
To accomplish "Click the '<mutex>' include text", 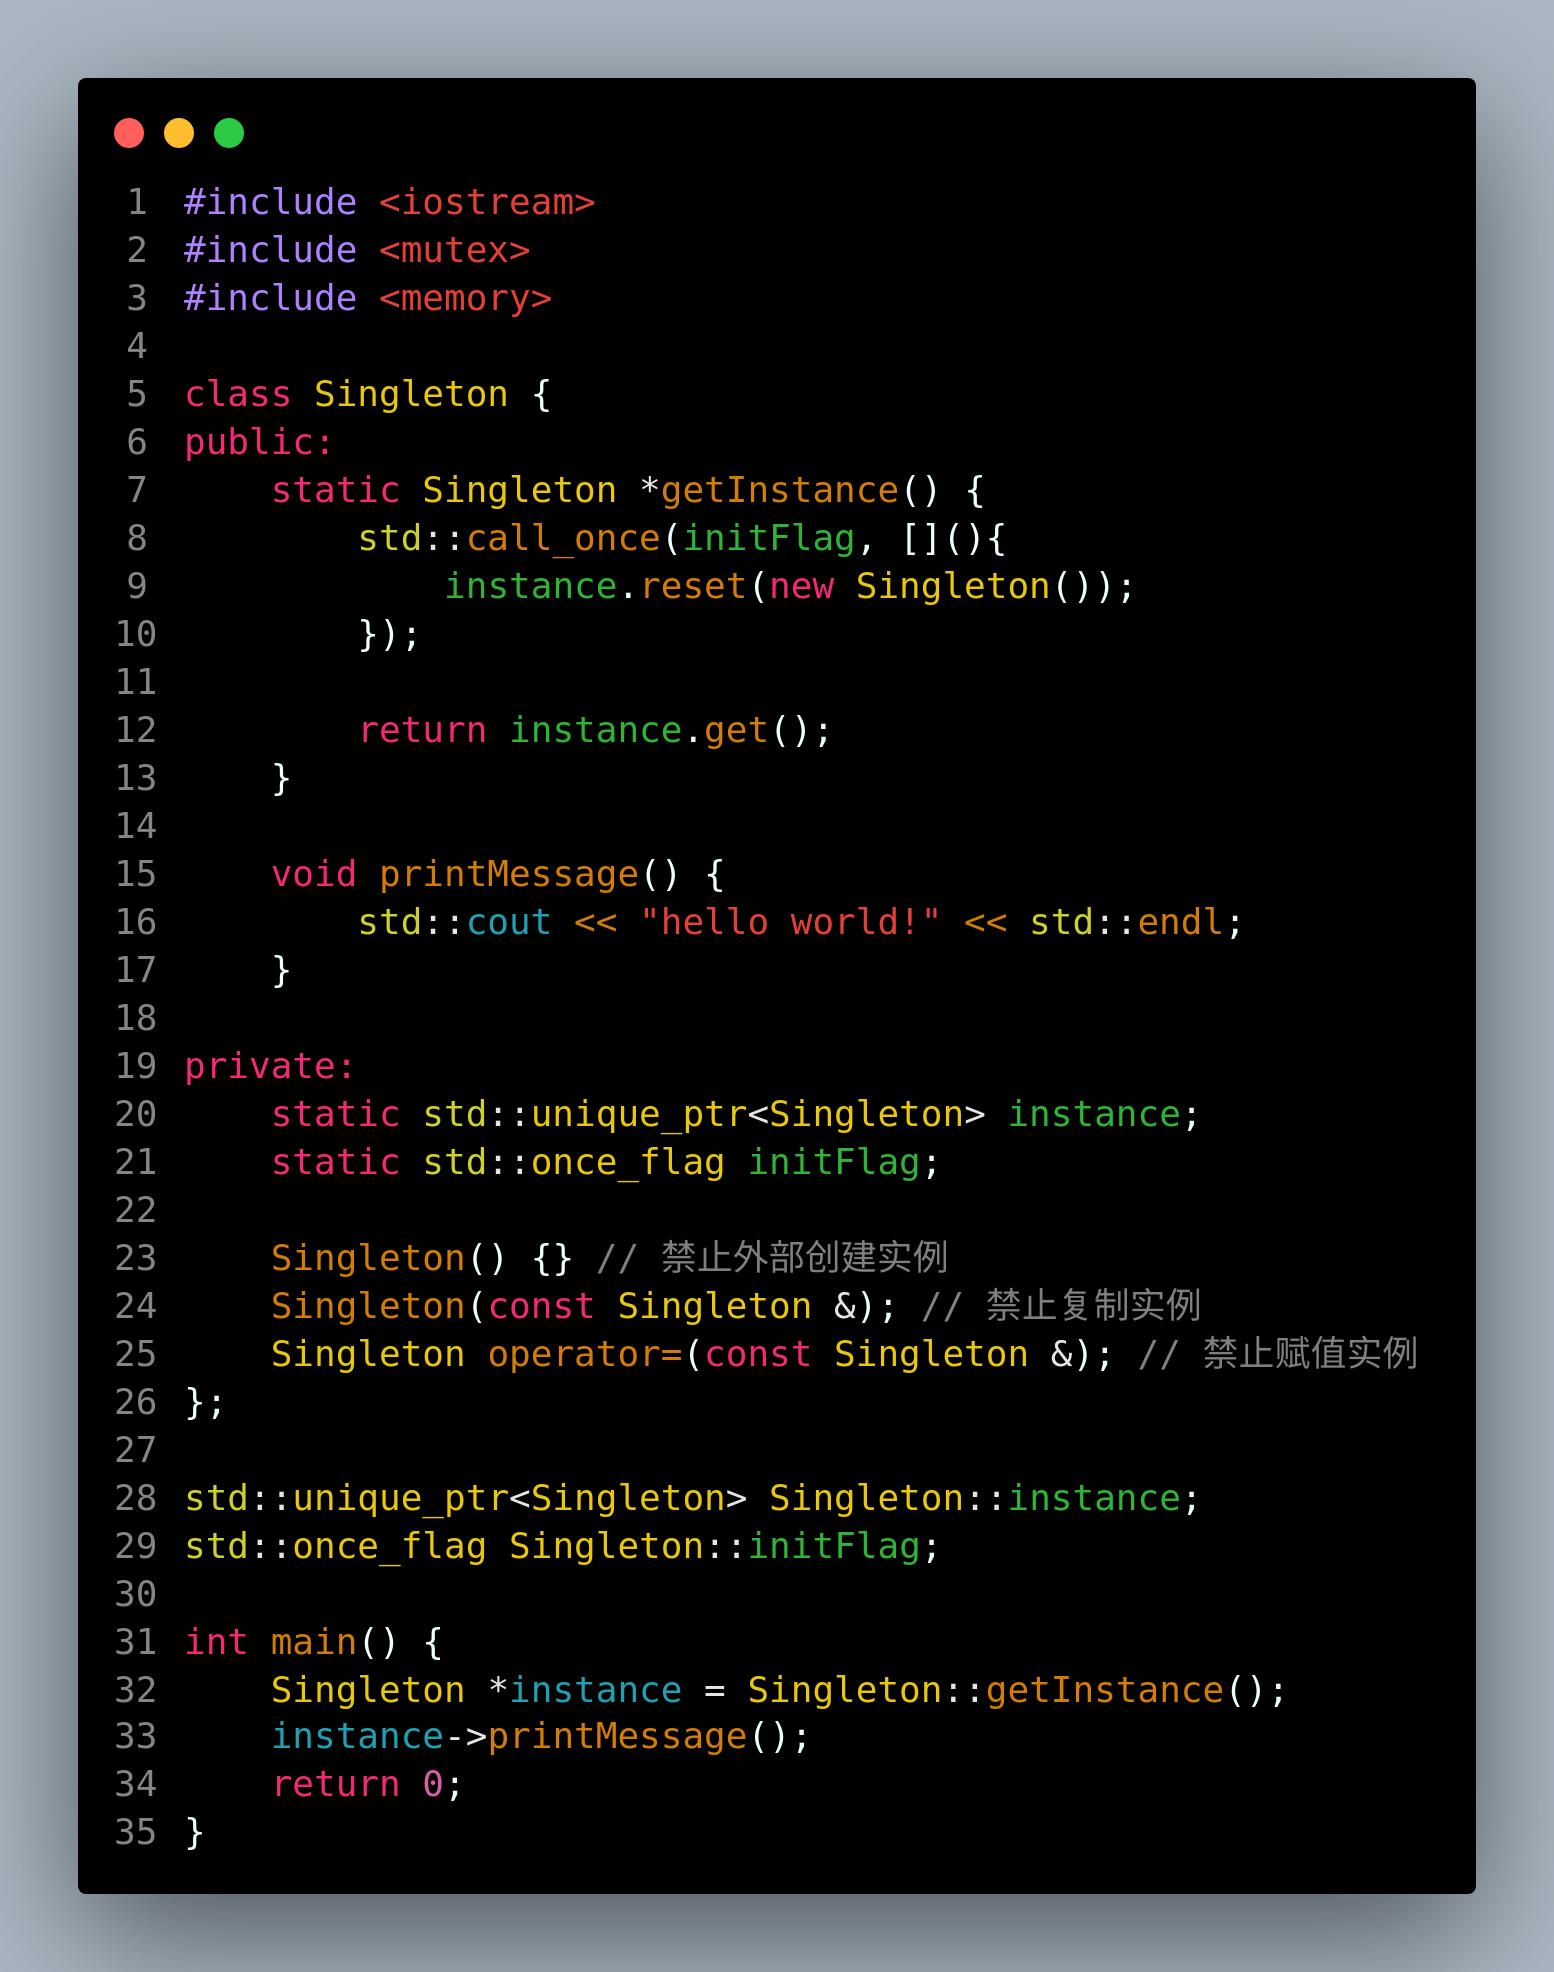I will coord(454,250).
